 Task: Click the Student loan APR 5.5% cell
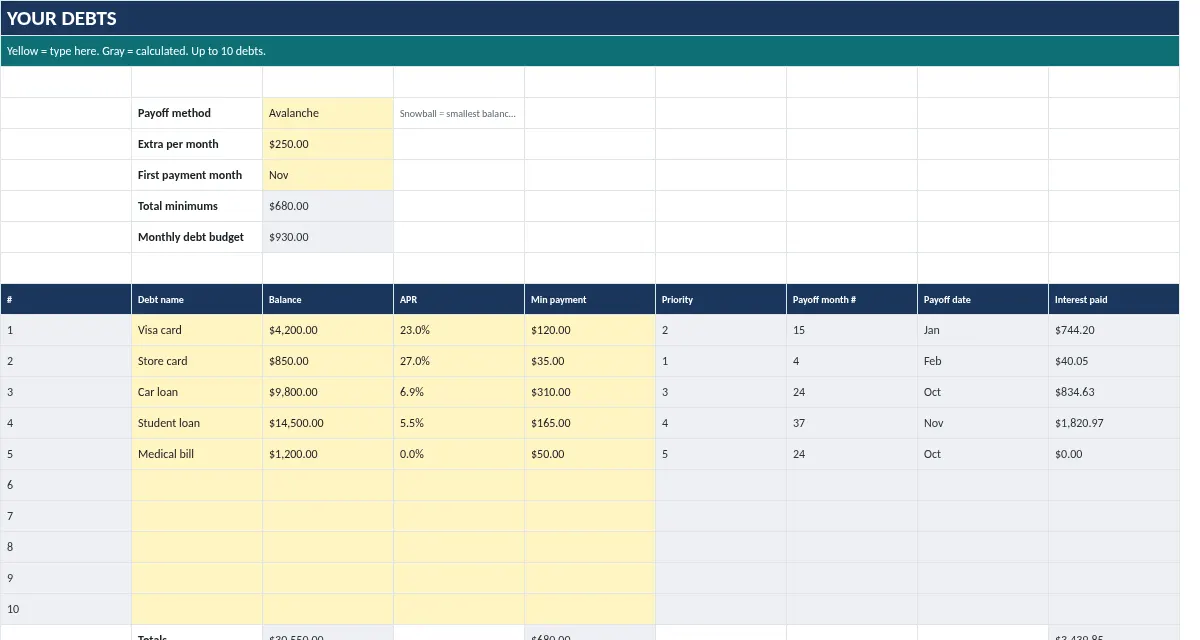tap(459, 423)
